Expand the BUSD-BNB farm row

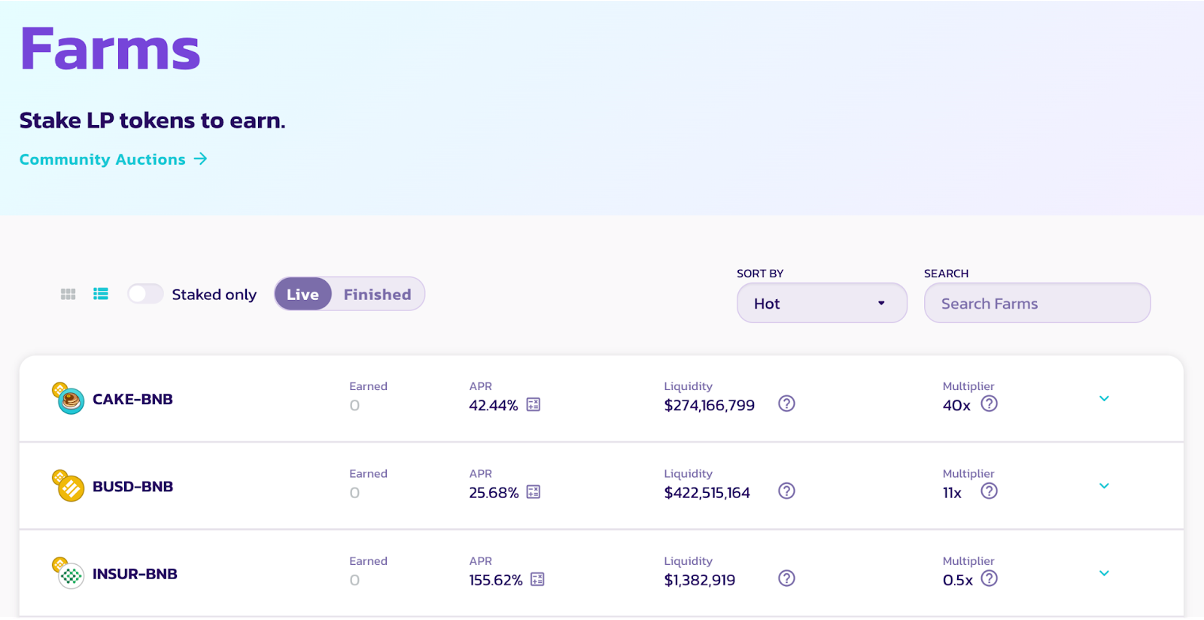[x=1104, y=486]
